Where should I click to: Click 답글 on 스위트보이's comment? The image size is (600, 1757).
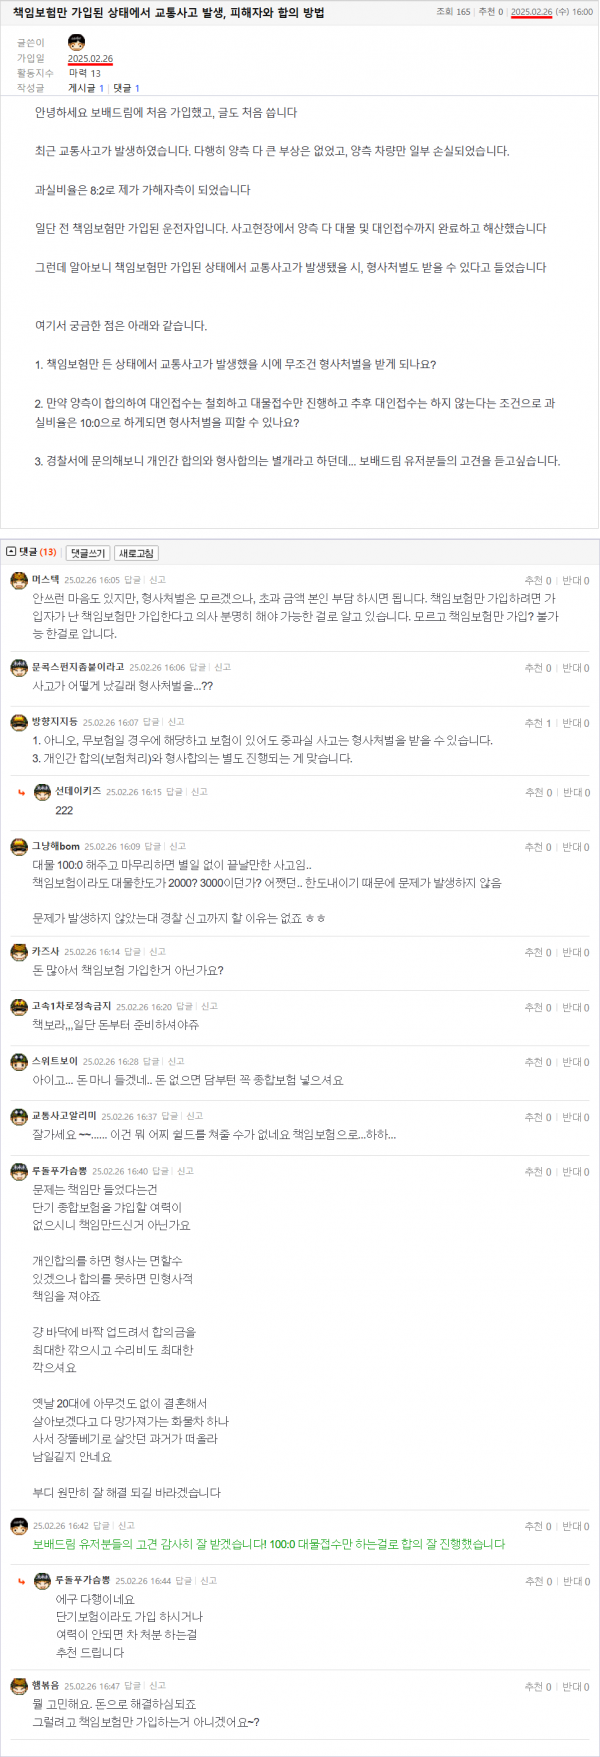pos(151,1061)
